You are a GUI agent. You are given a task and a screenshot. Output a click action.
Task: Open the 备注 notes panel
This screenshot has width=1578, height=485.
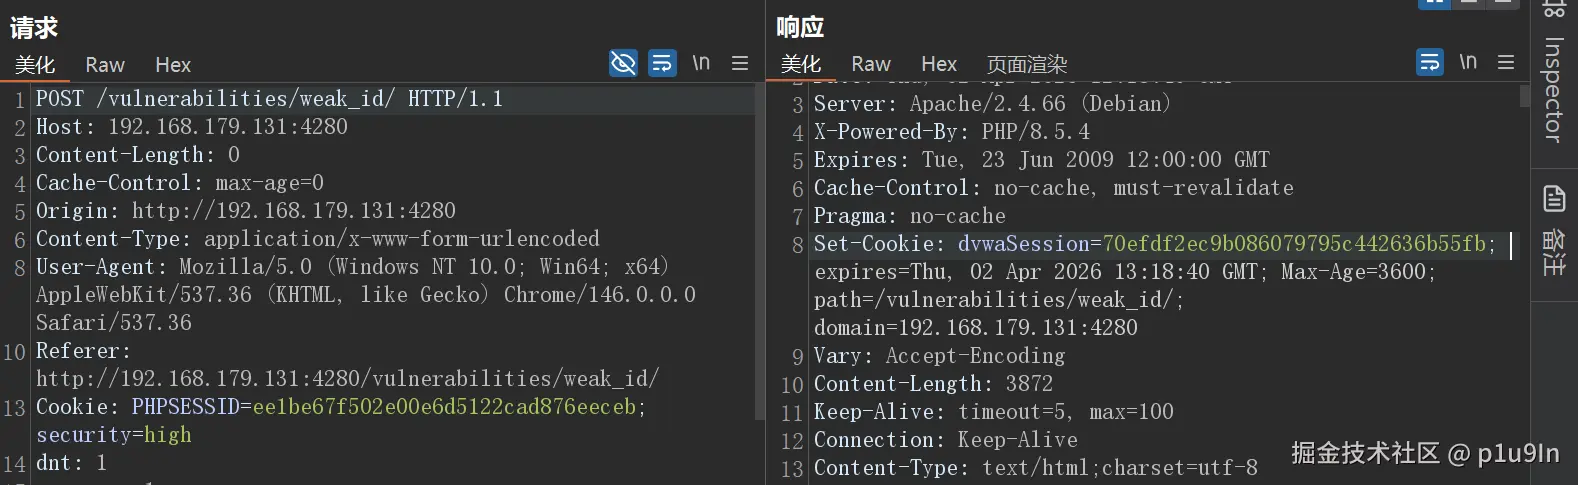1554,230
